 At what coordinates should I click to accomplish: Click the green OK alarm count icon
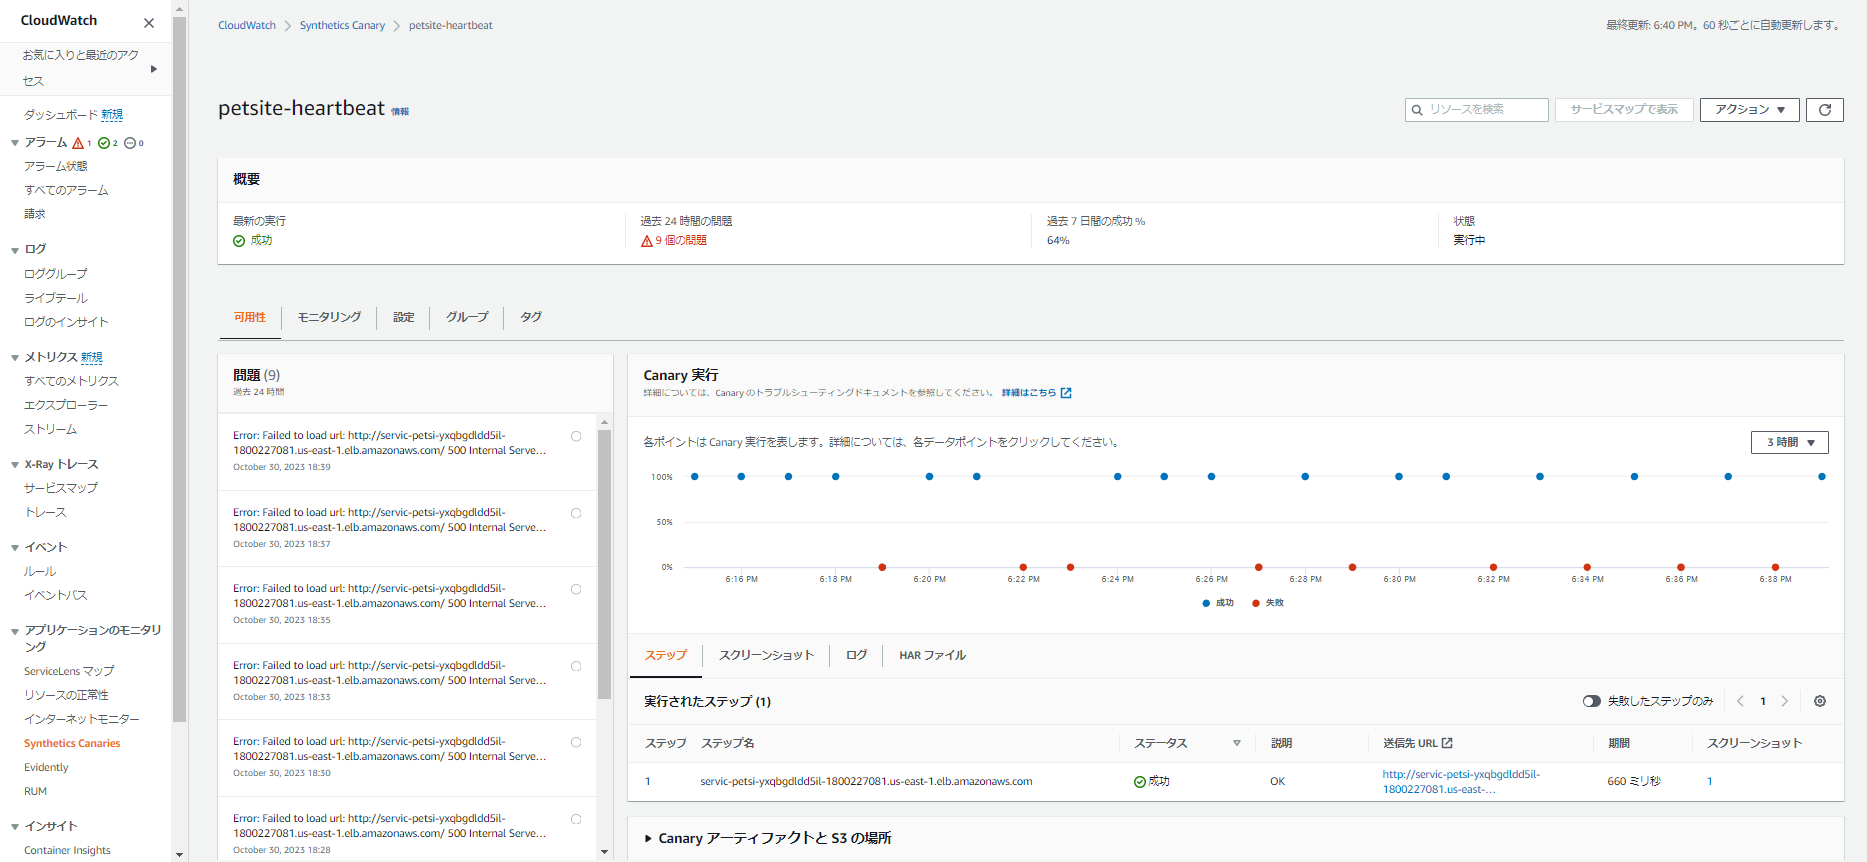(104, 143)
